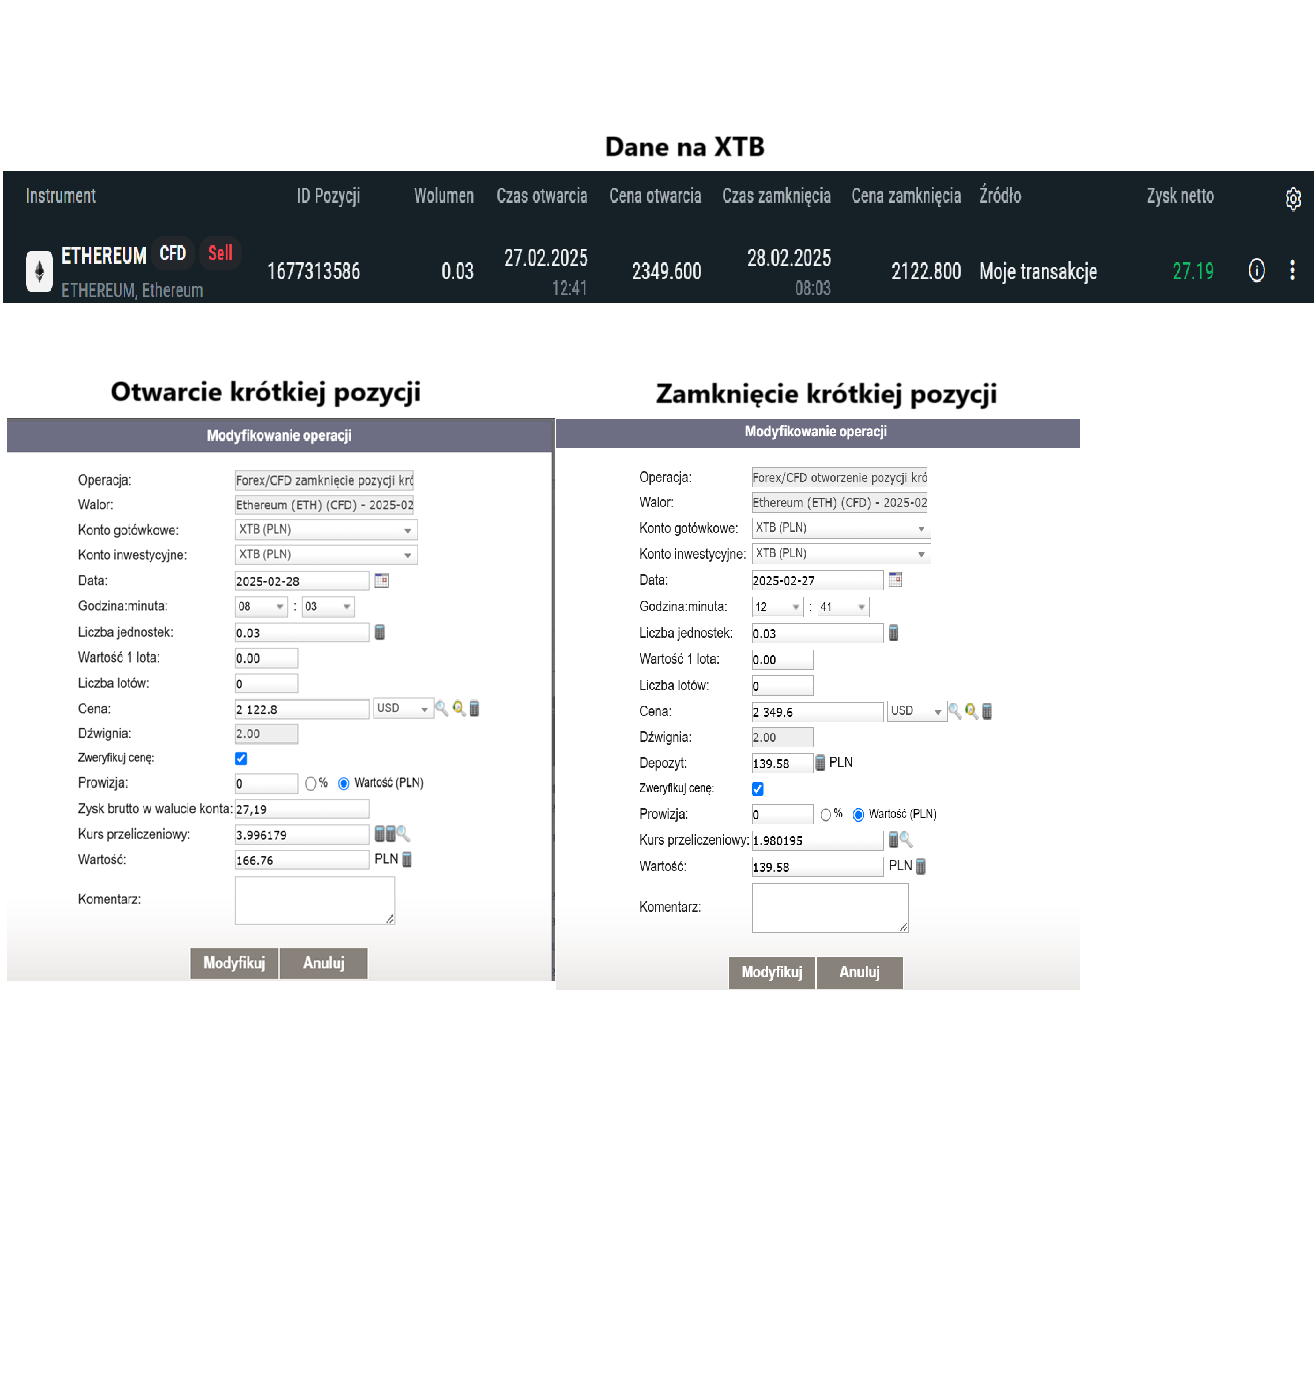Click calculator icon next to price 2 122.8
1316x1394 pixels.
(474, 708)
